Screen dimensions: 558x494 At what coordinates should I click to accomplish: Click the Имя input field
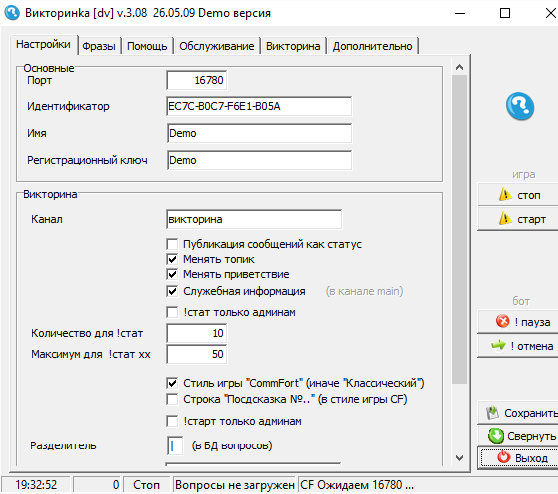pyautogui.click(x=259, y=133)
